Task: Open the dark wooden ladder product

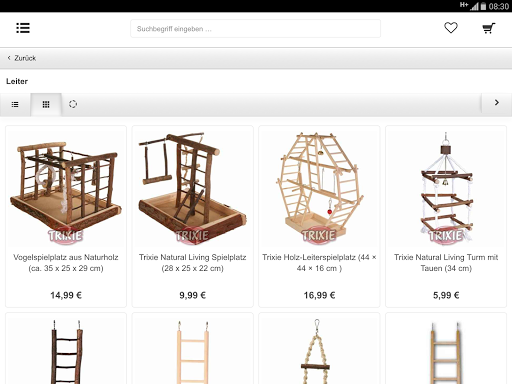Action: click(66, 350)
